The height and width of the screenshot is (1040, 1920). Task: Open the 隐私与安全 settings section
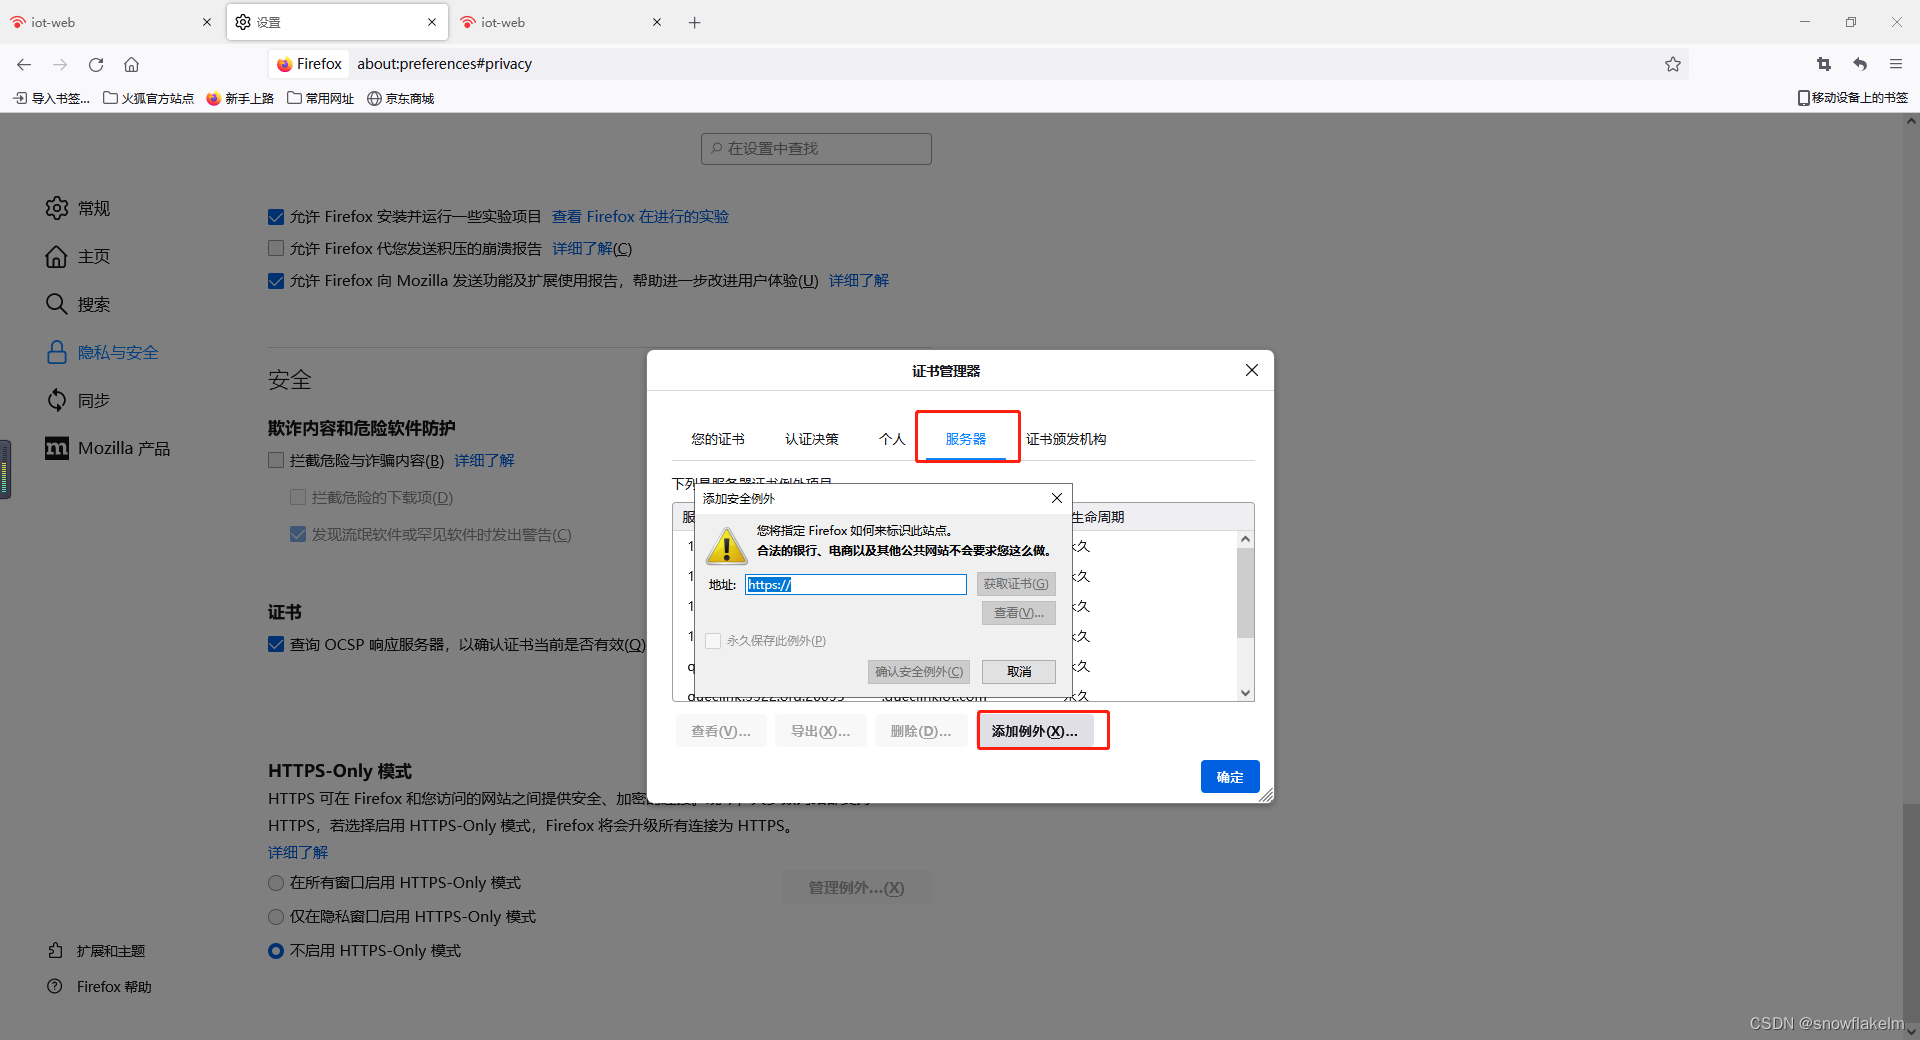click(117, 352)
